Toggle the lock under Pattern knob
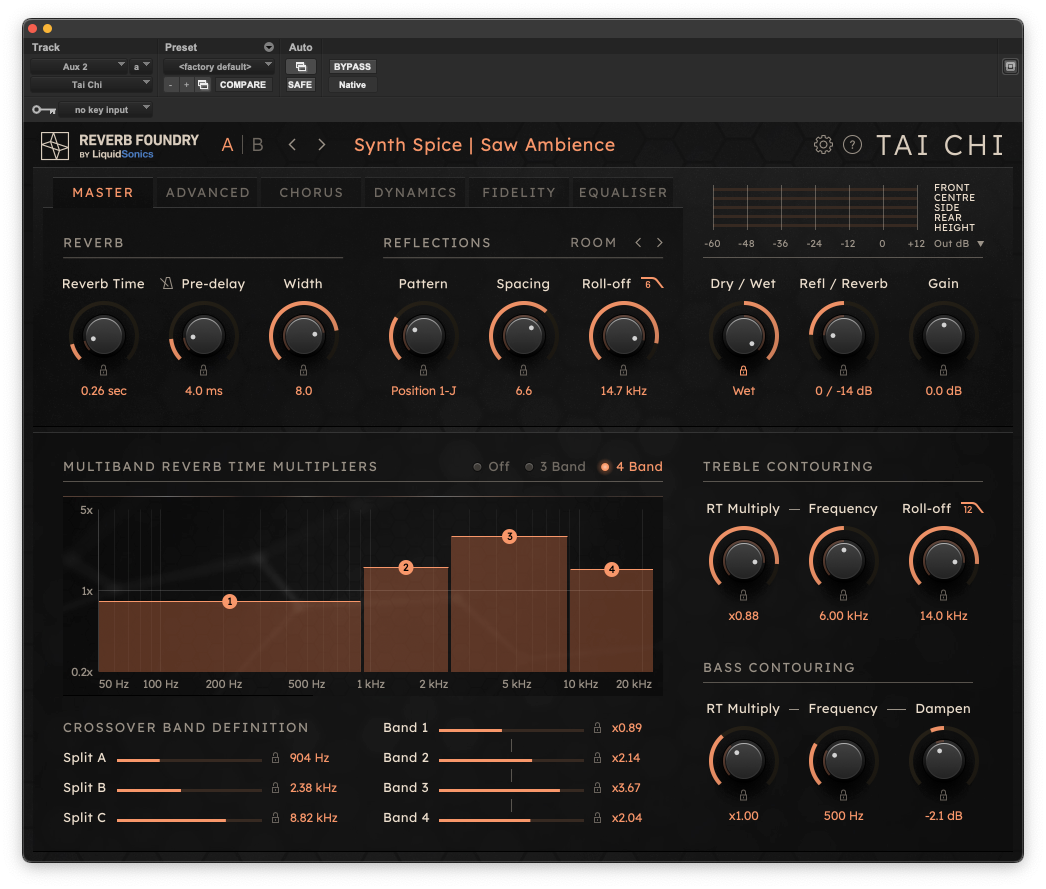The width and height of the screenshot is (1046, 889). point(424,370)
